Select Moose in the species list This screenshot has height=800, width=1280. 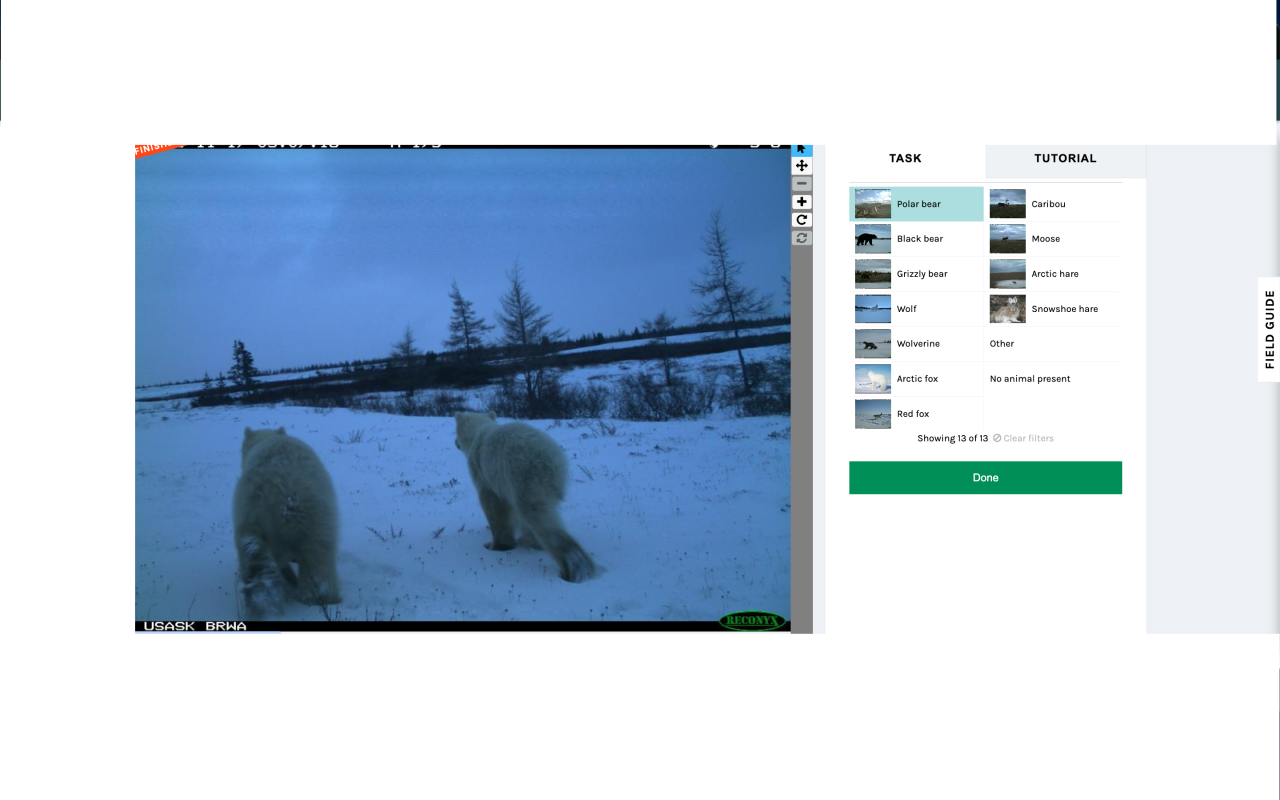click(1053, 239)
